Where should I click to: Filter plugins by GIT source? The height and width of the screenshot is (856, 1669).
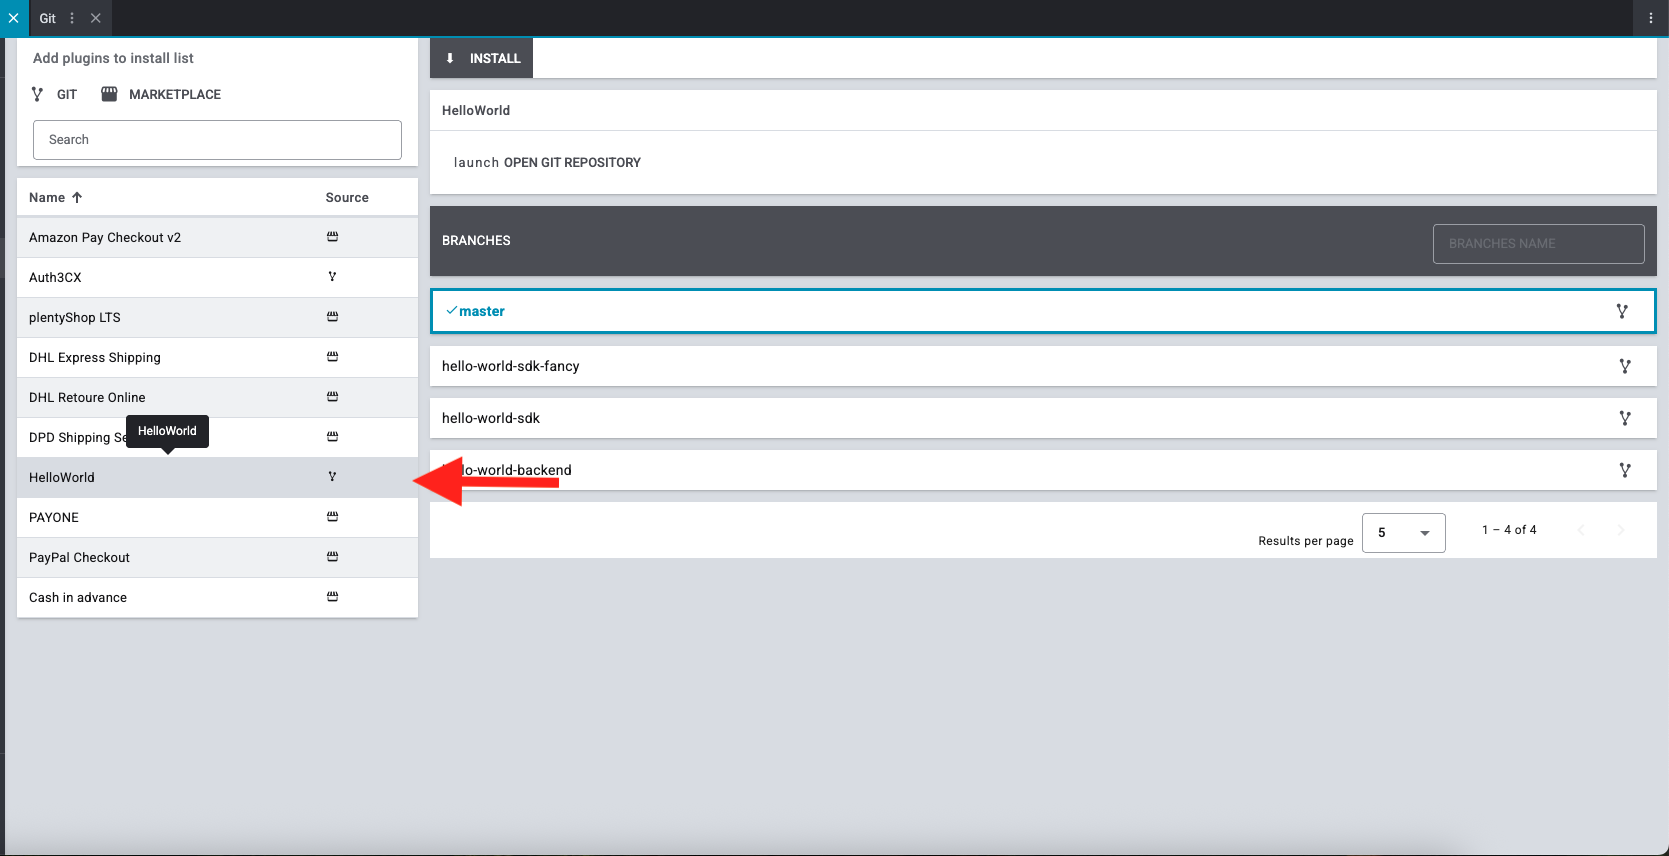55,94
